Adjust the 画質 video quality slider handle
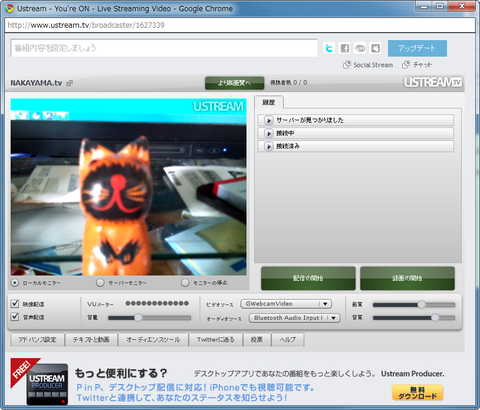The width and height of the screenshot is (480, 410). pos(421,304)
